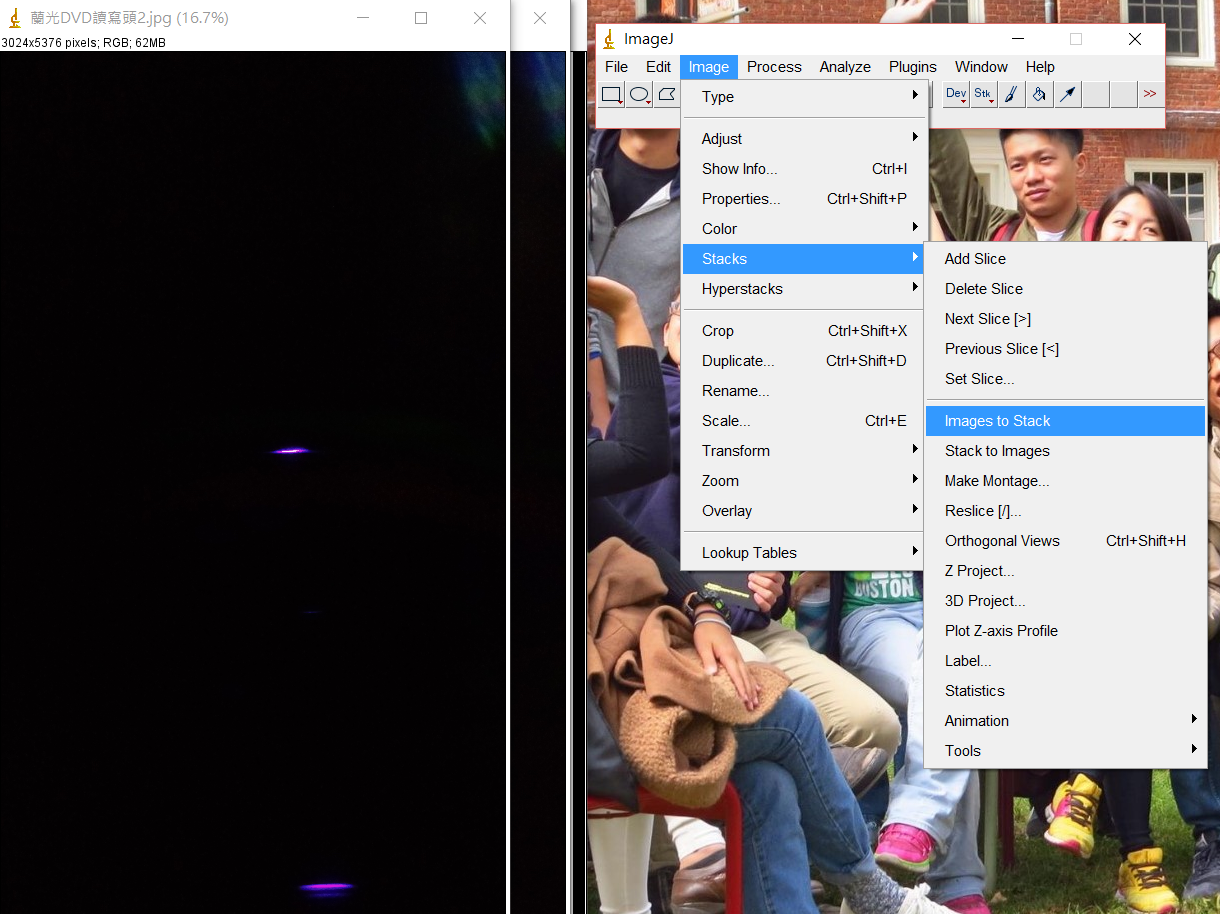Minimize the ImageJ main window
This screenshot has width=1220, height=914.
tap(1018, 39)
